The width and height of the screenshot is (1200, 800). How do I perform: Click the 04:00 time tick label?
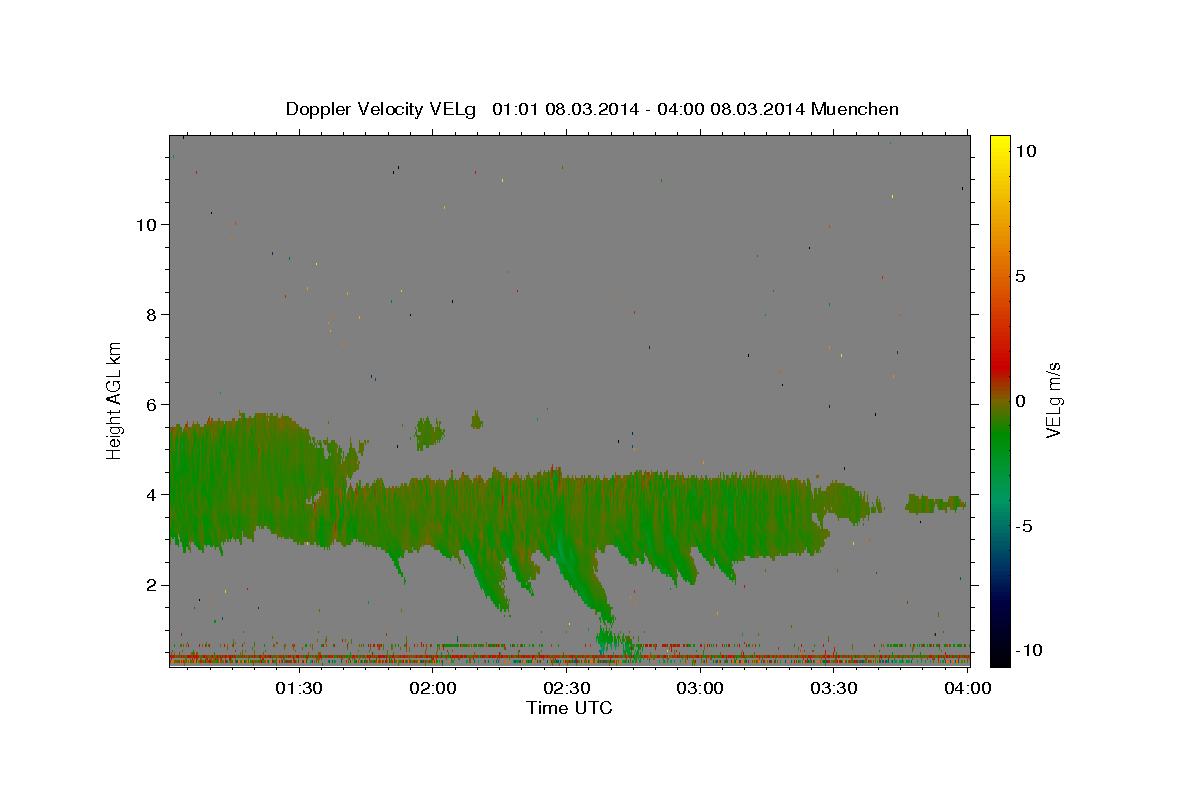tap(967, 688)
